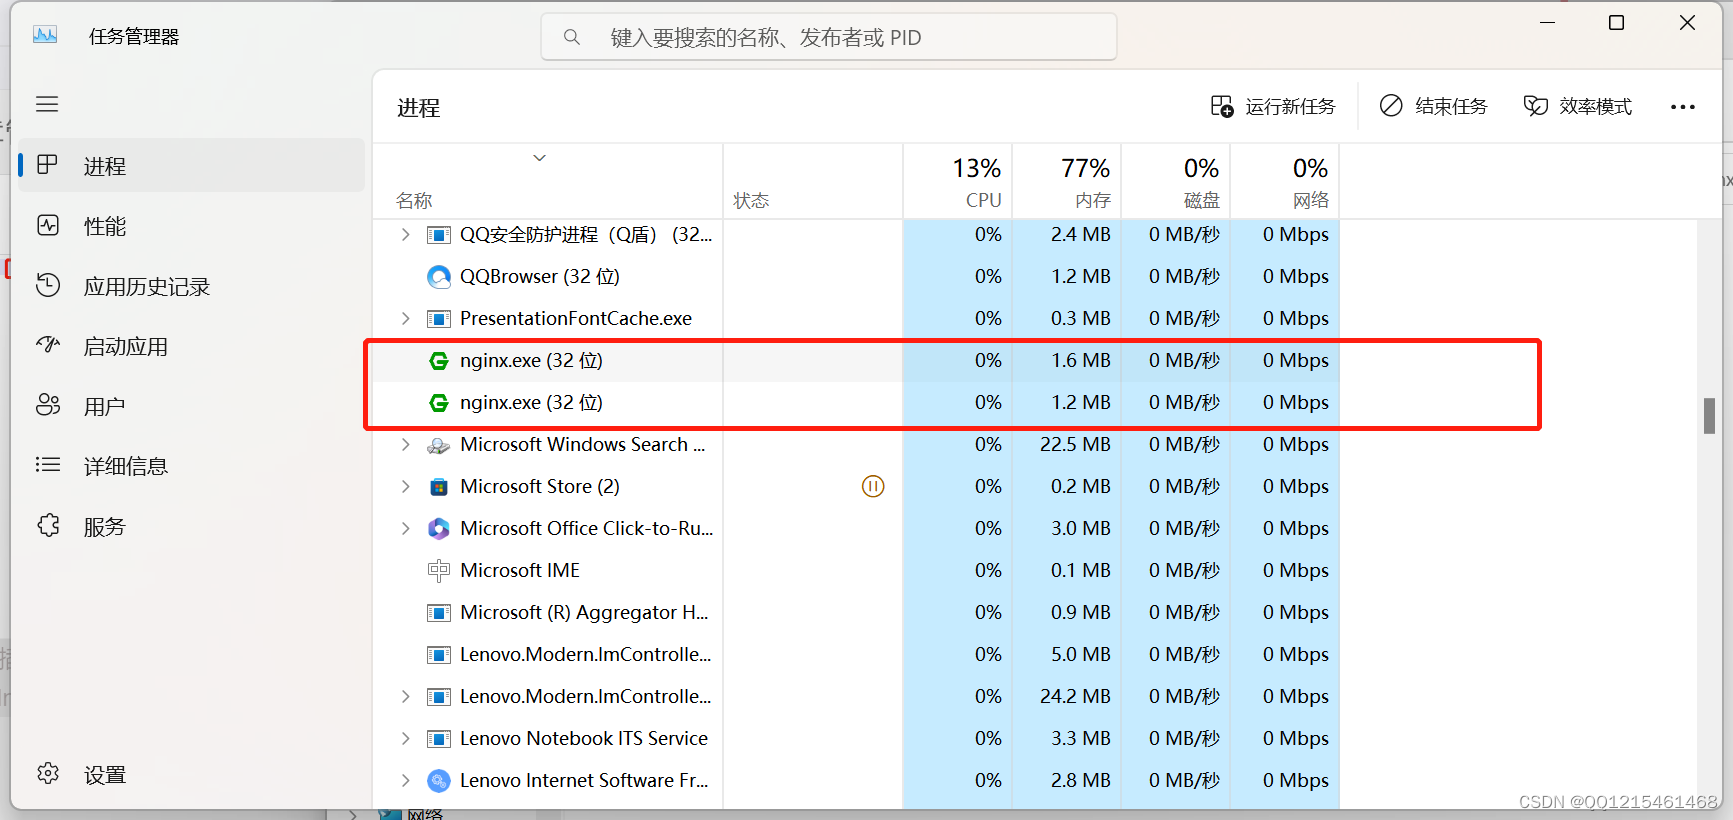Open 设置 at sidebar bottom
Image resolution: width=1733 pixels, height=820 pixels.
pos(191,773)
